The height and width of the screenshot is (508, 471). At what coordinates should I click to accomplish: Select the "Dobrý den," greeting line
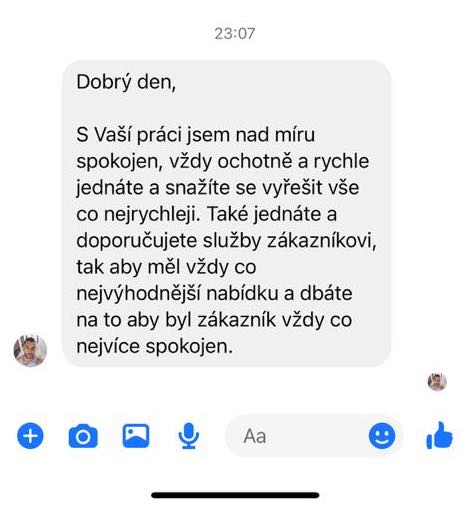(x=126, y=82)
